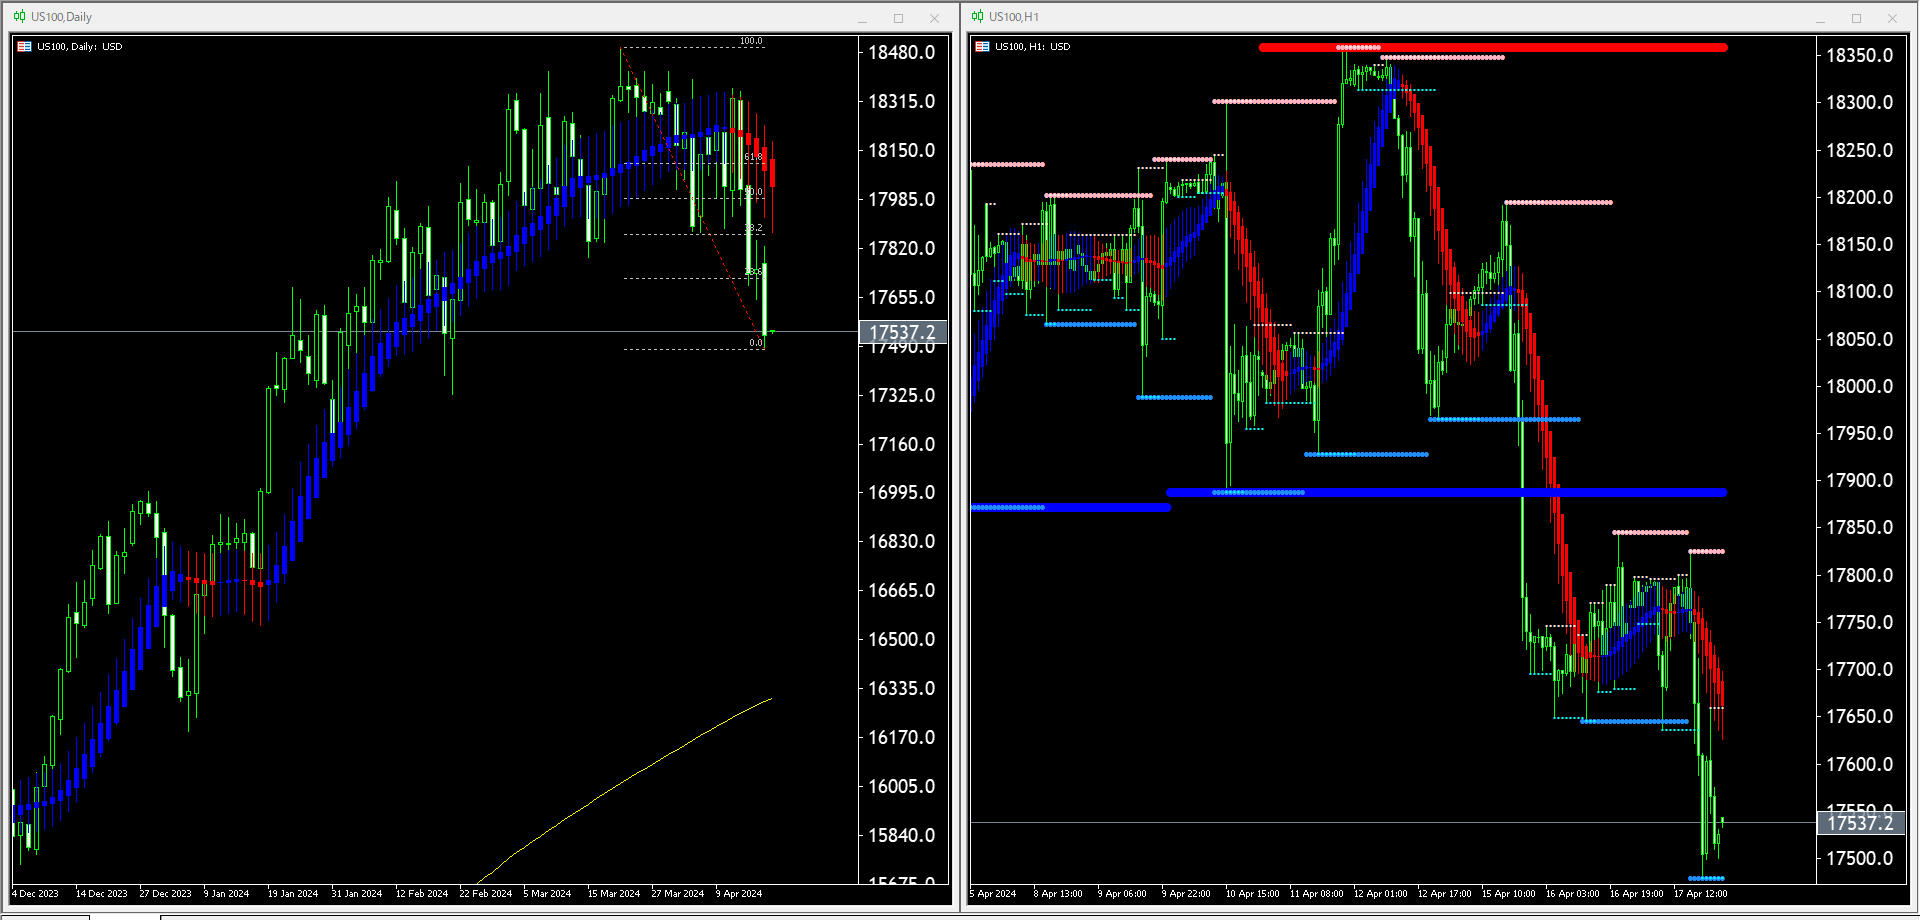
Task: Select the US100,Daily window title bar text
Action: point(61,17)
